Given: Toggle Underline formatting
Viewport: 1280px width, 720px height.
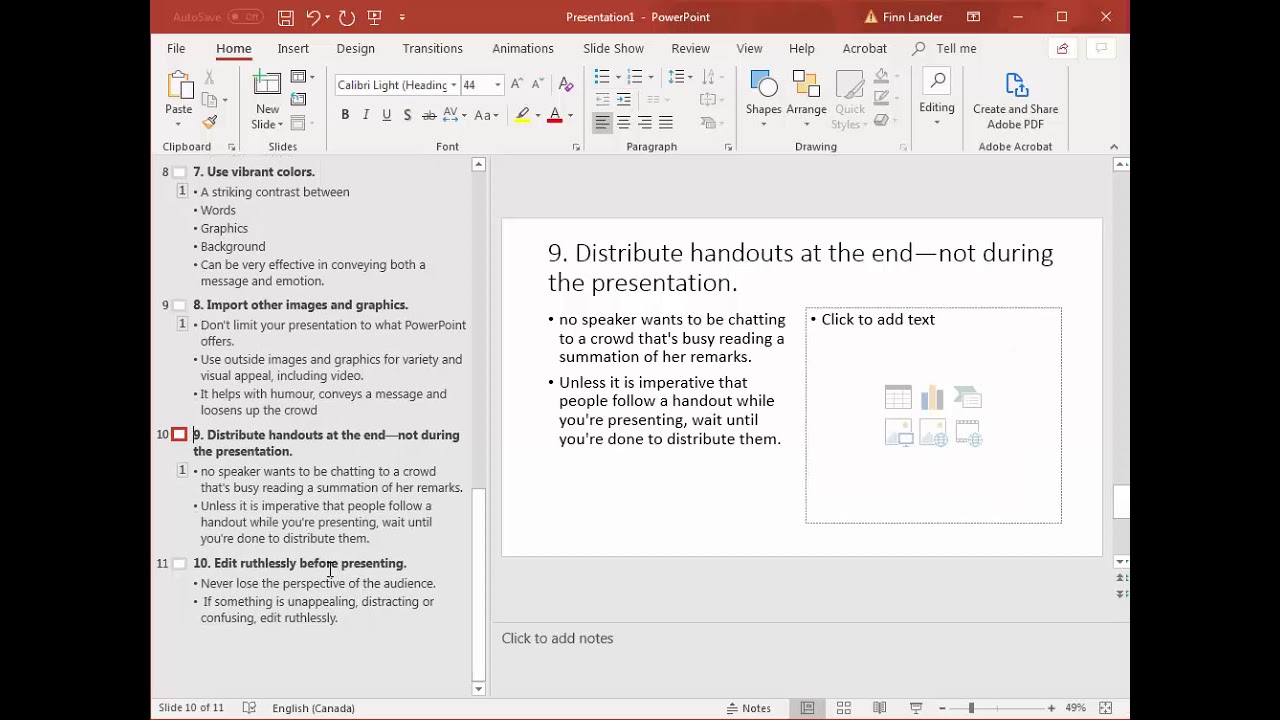Looking at the screenshot, I should 387,115.
